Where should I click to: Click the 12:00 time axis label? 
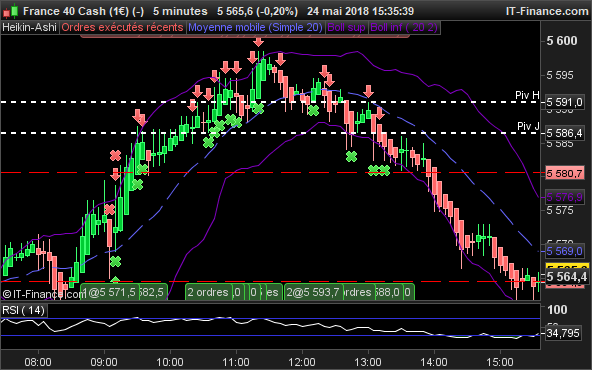click(x=302, y=362)
